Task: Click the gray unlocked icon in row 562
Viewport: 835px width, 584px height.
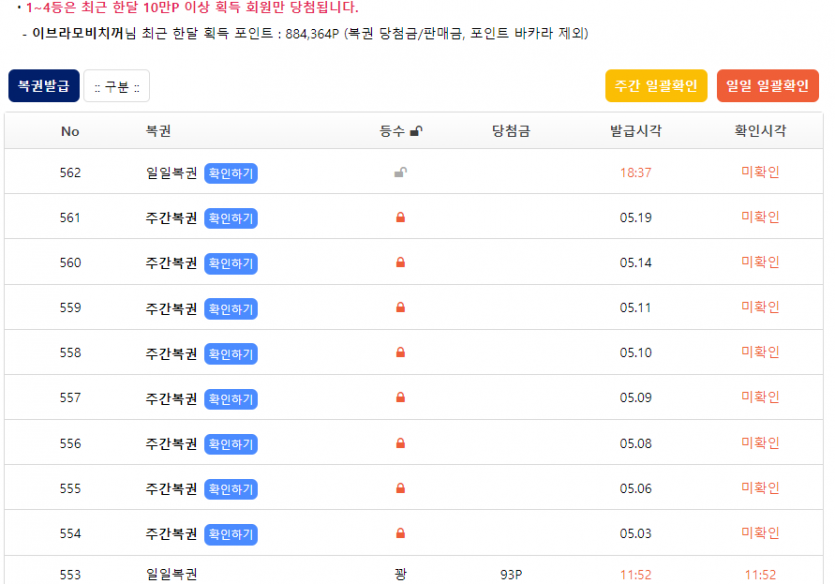Action: [400, 173]
